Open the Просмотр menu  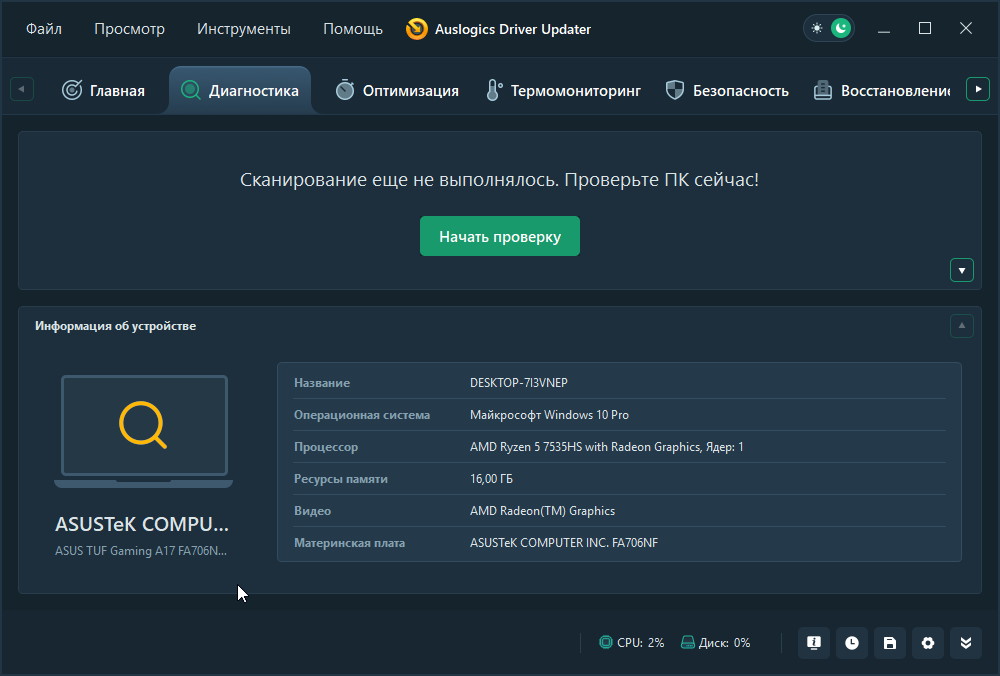pyautogui.click(x=129, y=29)
